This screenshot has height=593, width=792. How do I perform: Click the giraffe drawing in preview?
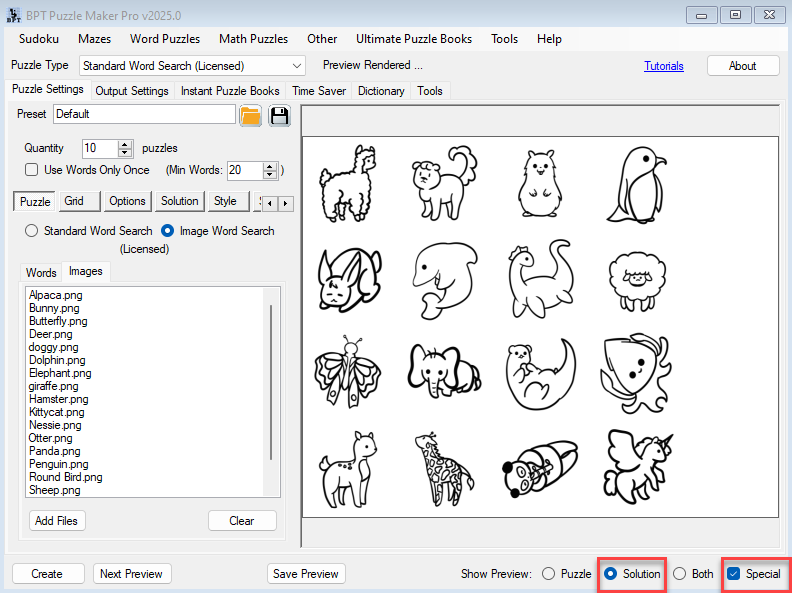click(439, 470)
